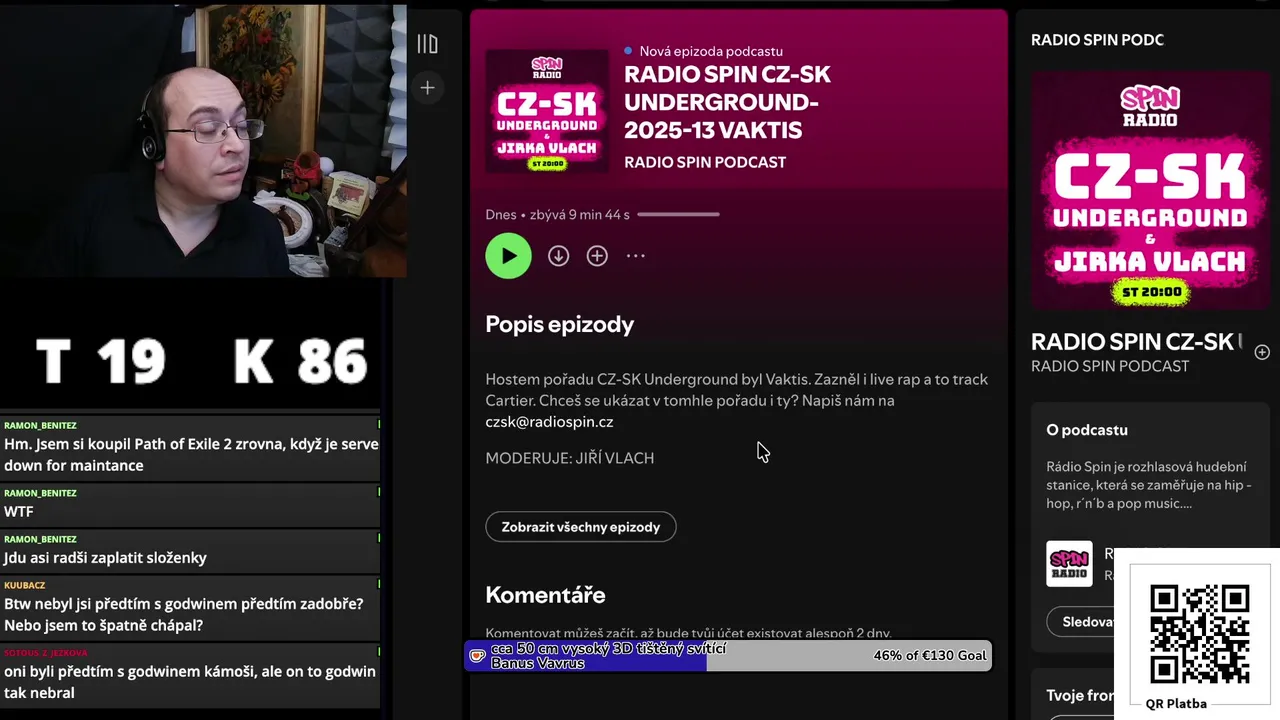
Task: Click the sidebar create plus icon
Action: tap(427, 88)
